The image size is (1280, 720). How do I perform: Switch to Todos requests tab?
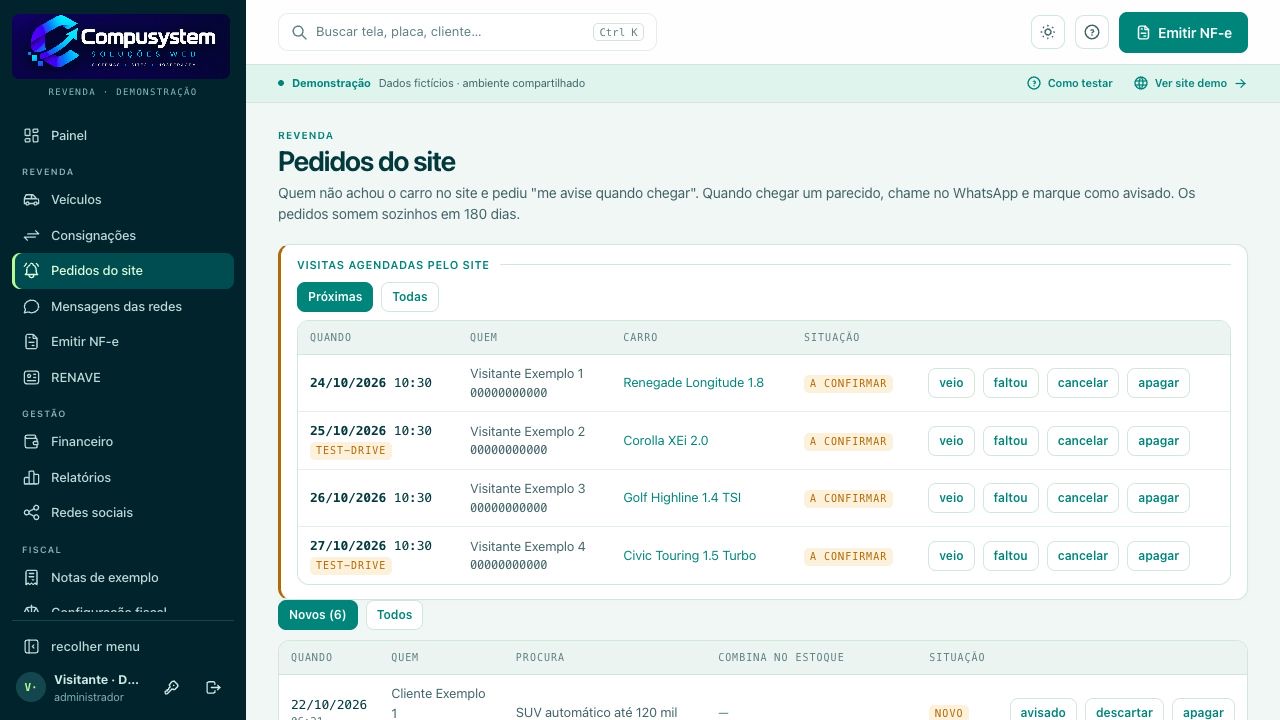pyautogui.click(x=394, y=615)
